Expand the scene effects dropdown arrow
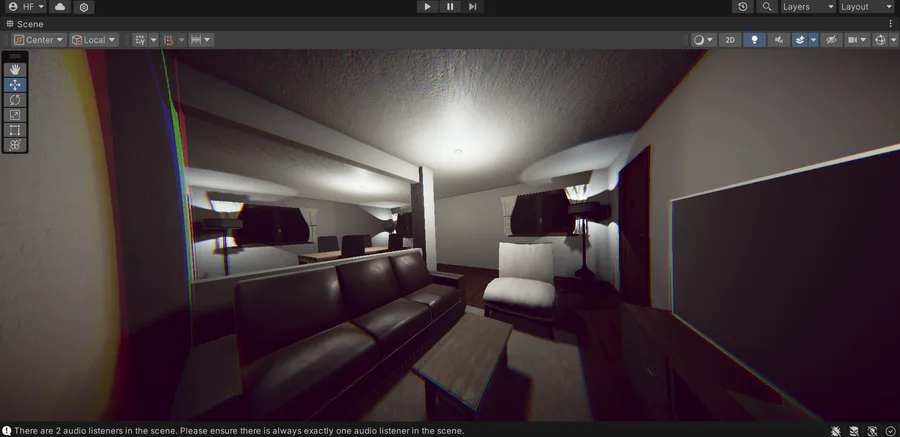 [x=813, y=40]
